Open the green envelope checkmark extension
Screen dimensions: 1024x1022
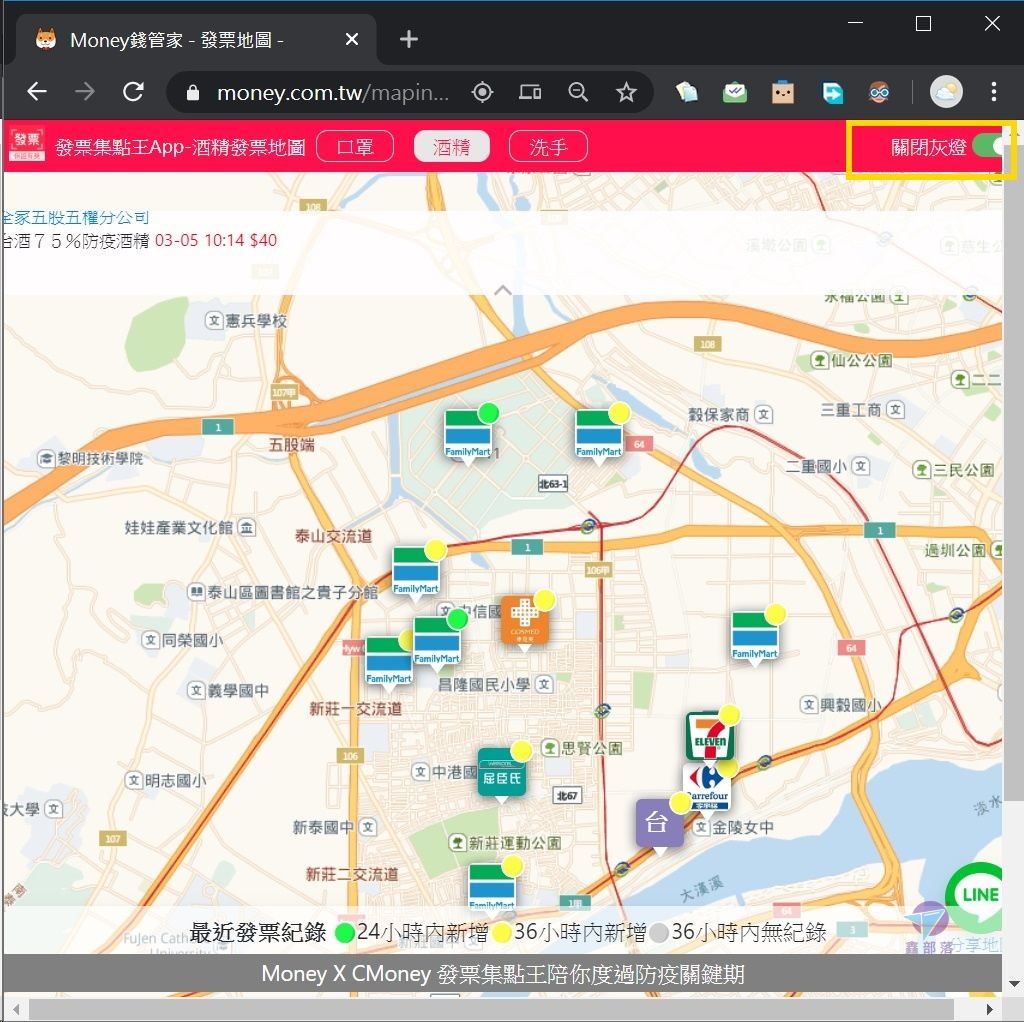735,93
